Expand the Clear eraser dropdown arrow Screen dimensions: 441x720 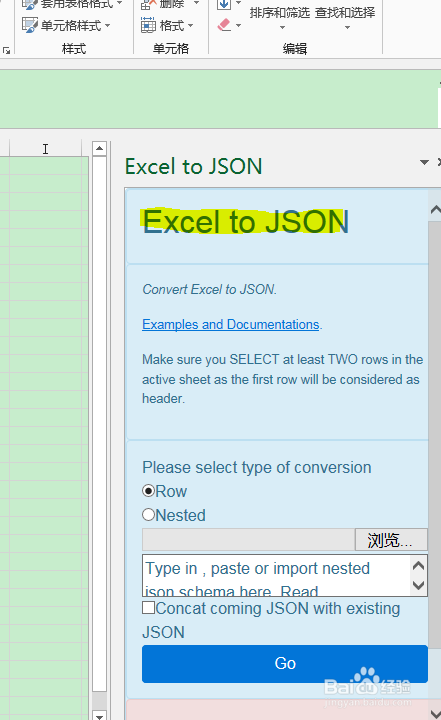point(238,25)
